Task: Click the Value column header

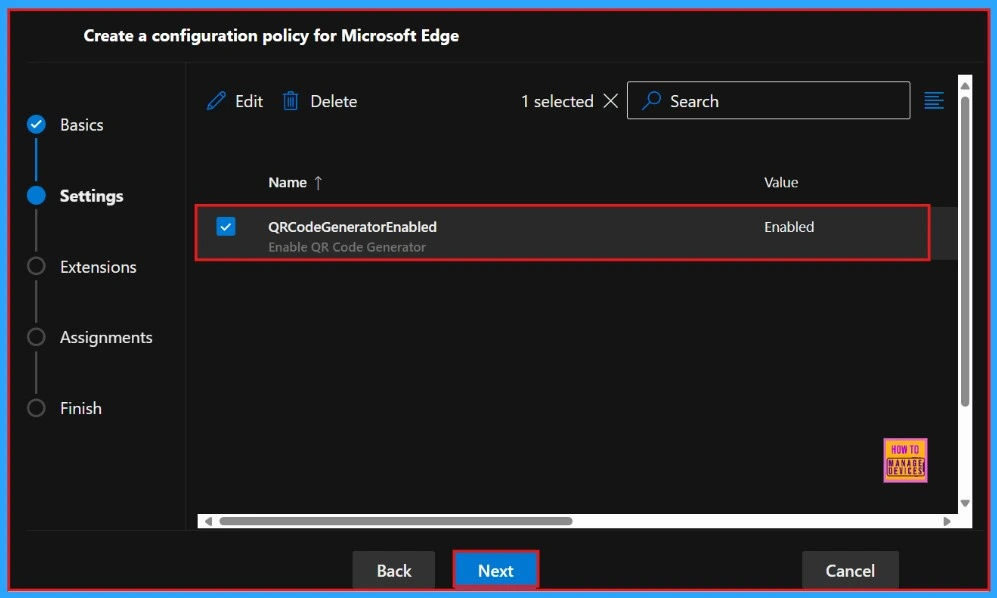Action: pyautogui.click(x=781, y=183)
